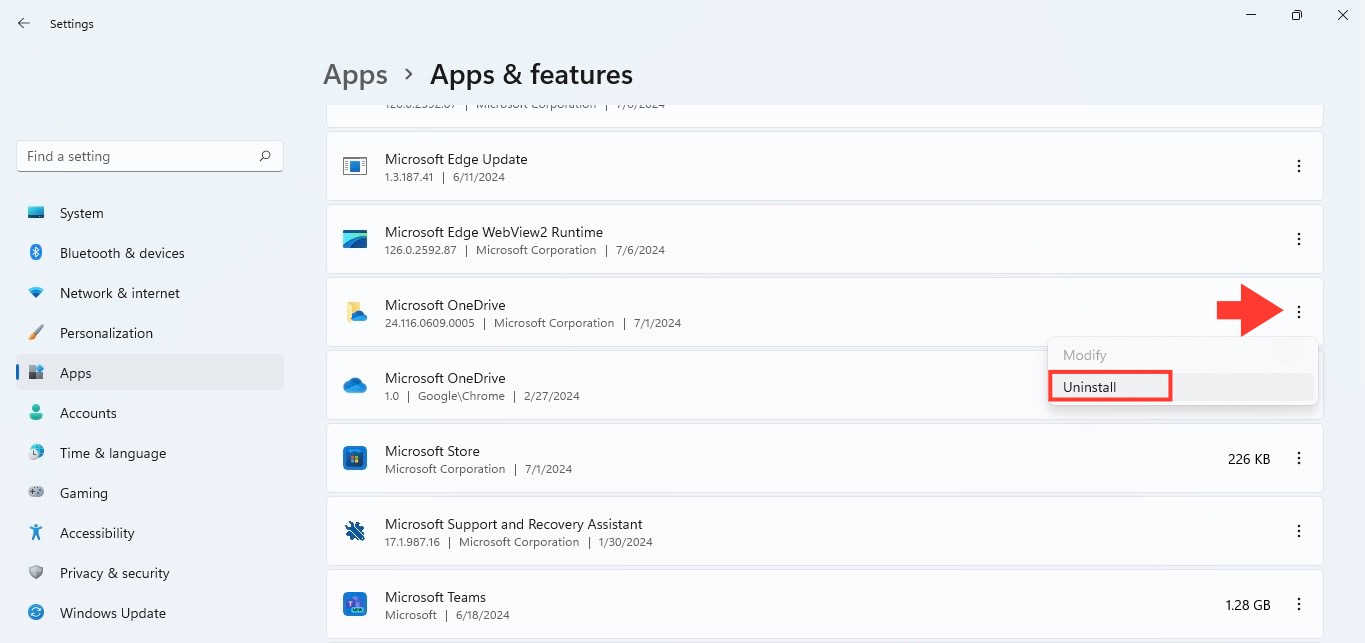Click the Microsoft Teams name text
Screen dimensions: 1365x643
pos(435,597)
